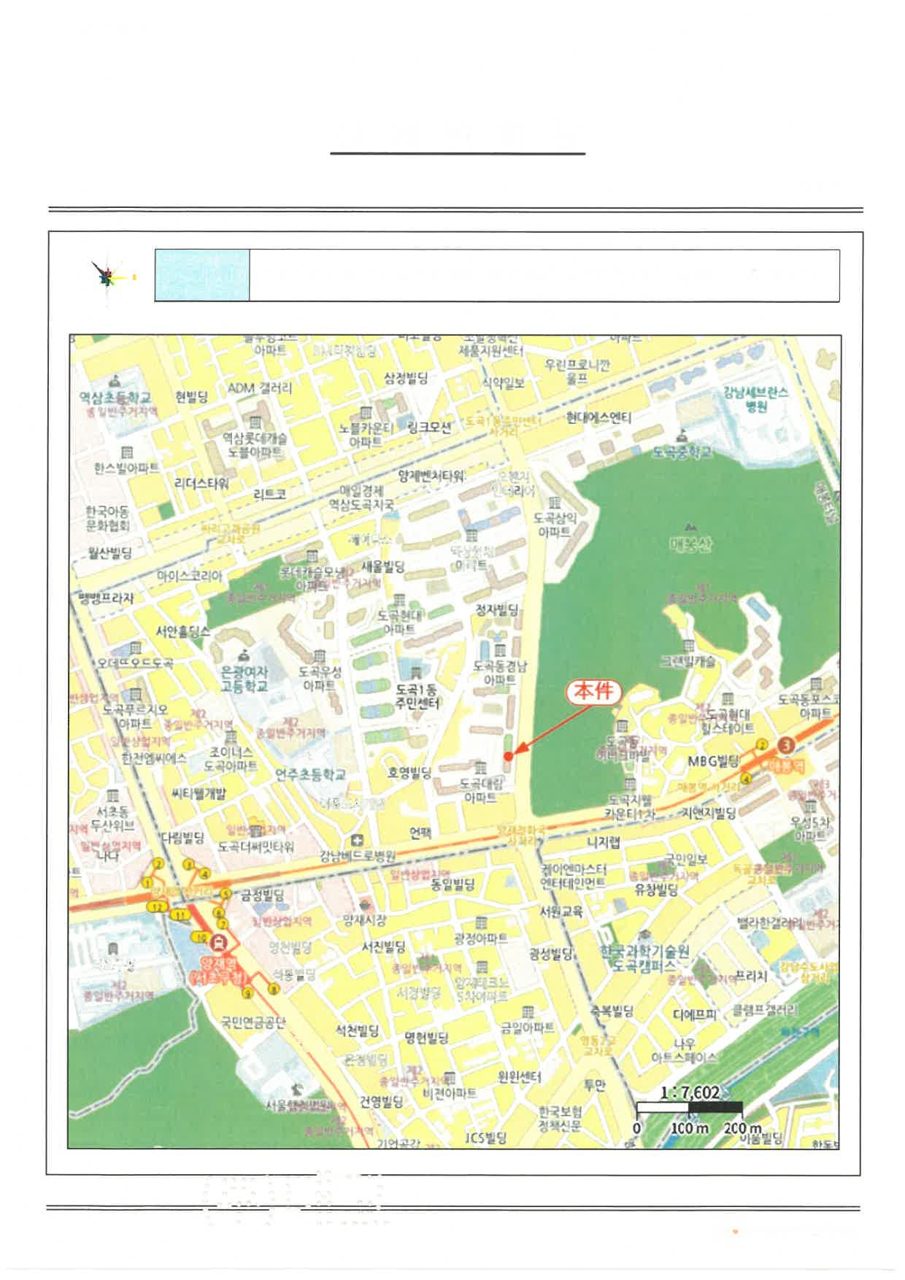Click the 삼정빌딩 label
Screen dimensions: 905x1280
pos(406,377)
